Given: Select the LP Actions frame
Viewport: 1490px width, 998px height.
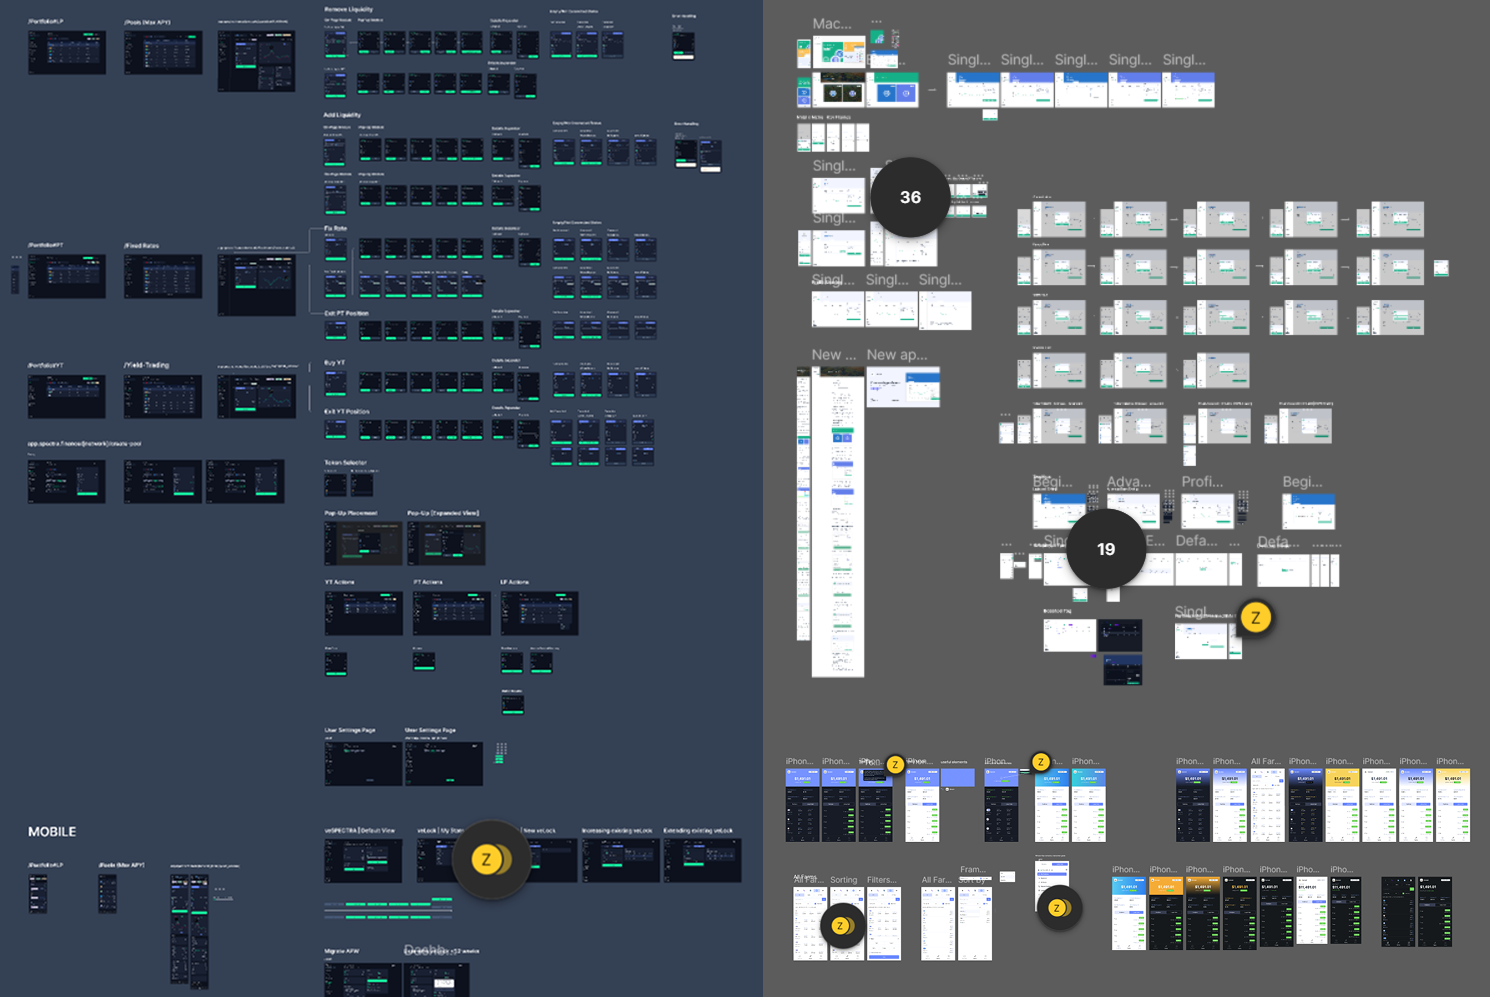Looking at the screenshot, I should tap(539, 612).
